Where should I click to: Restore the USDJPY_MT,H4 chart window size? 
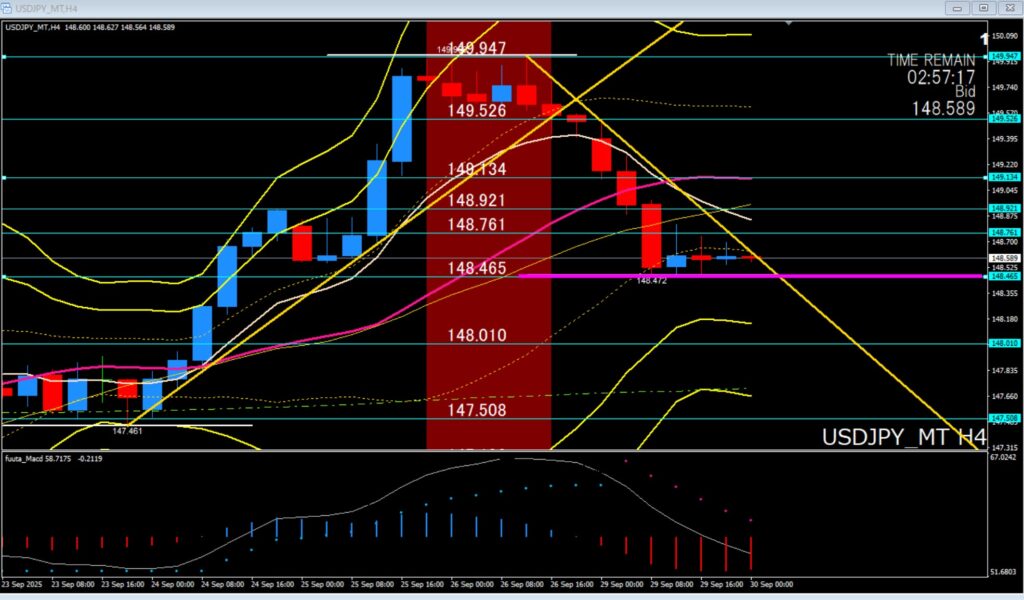(x=983, y=8)
